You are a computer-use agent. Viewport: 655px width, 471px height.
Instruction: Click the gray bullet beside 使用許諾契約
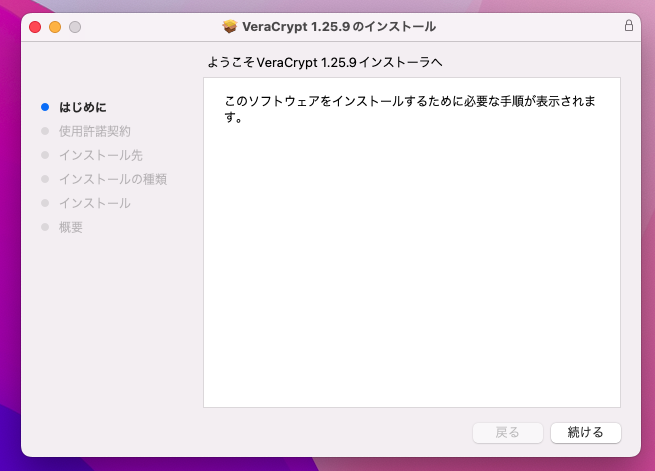[x=44, y=131]
